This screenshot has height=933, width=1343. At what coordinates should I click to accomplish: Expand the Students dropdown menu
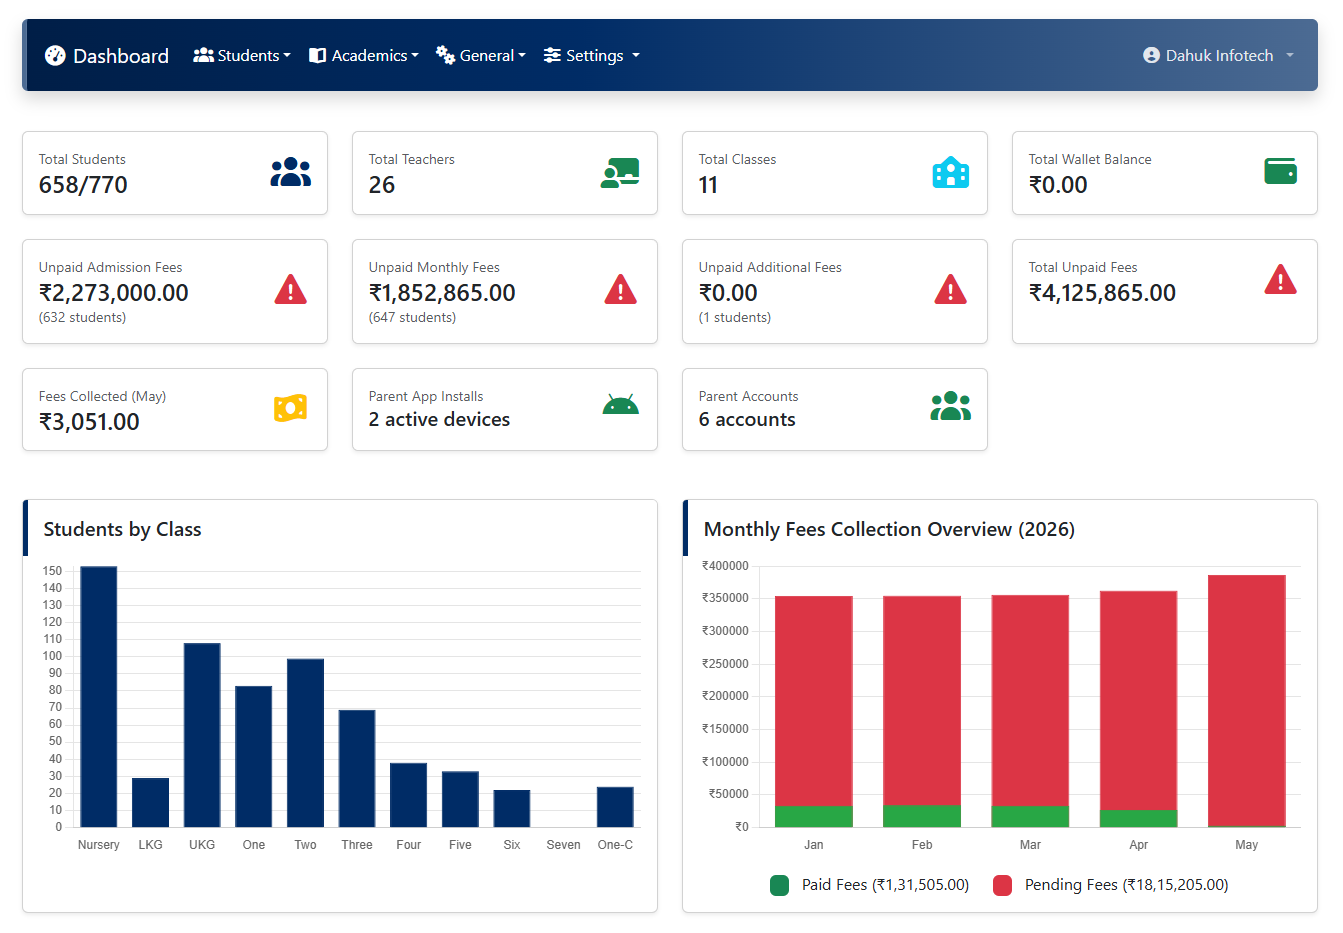242,55
